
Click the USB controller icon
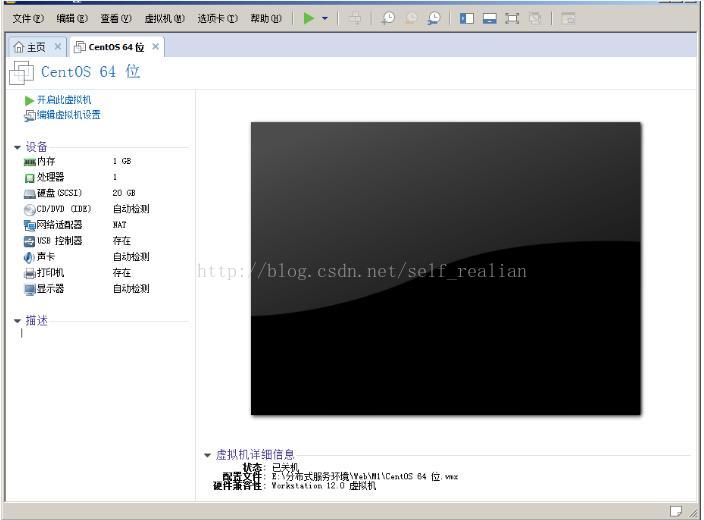click(30, 242)
